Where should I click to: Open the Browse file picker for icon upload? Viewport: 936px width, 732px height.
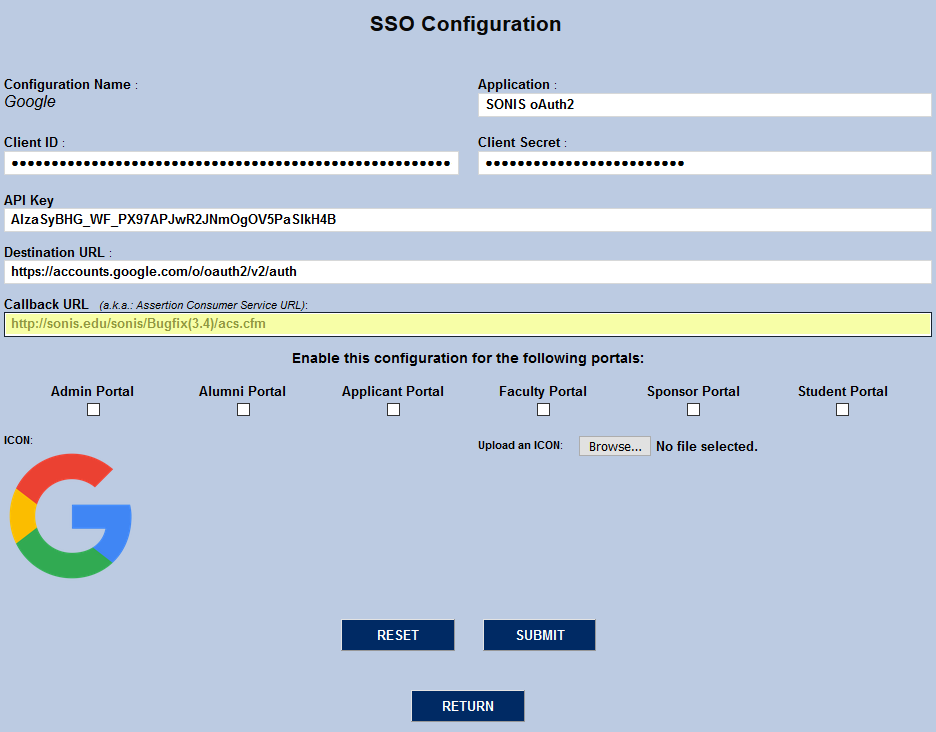[614, 446]
